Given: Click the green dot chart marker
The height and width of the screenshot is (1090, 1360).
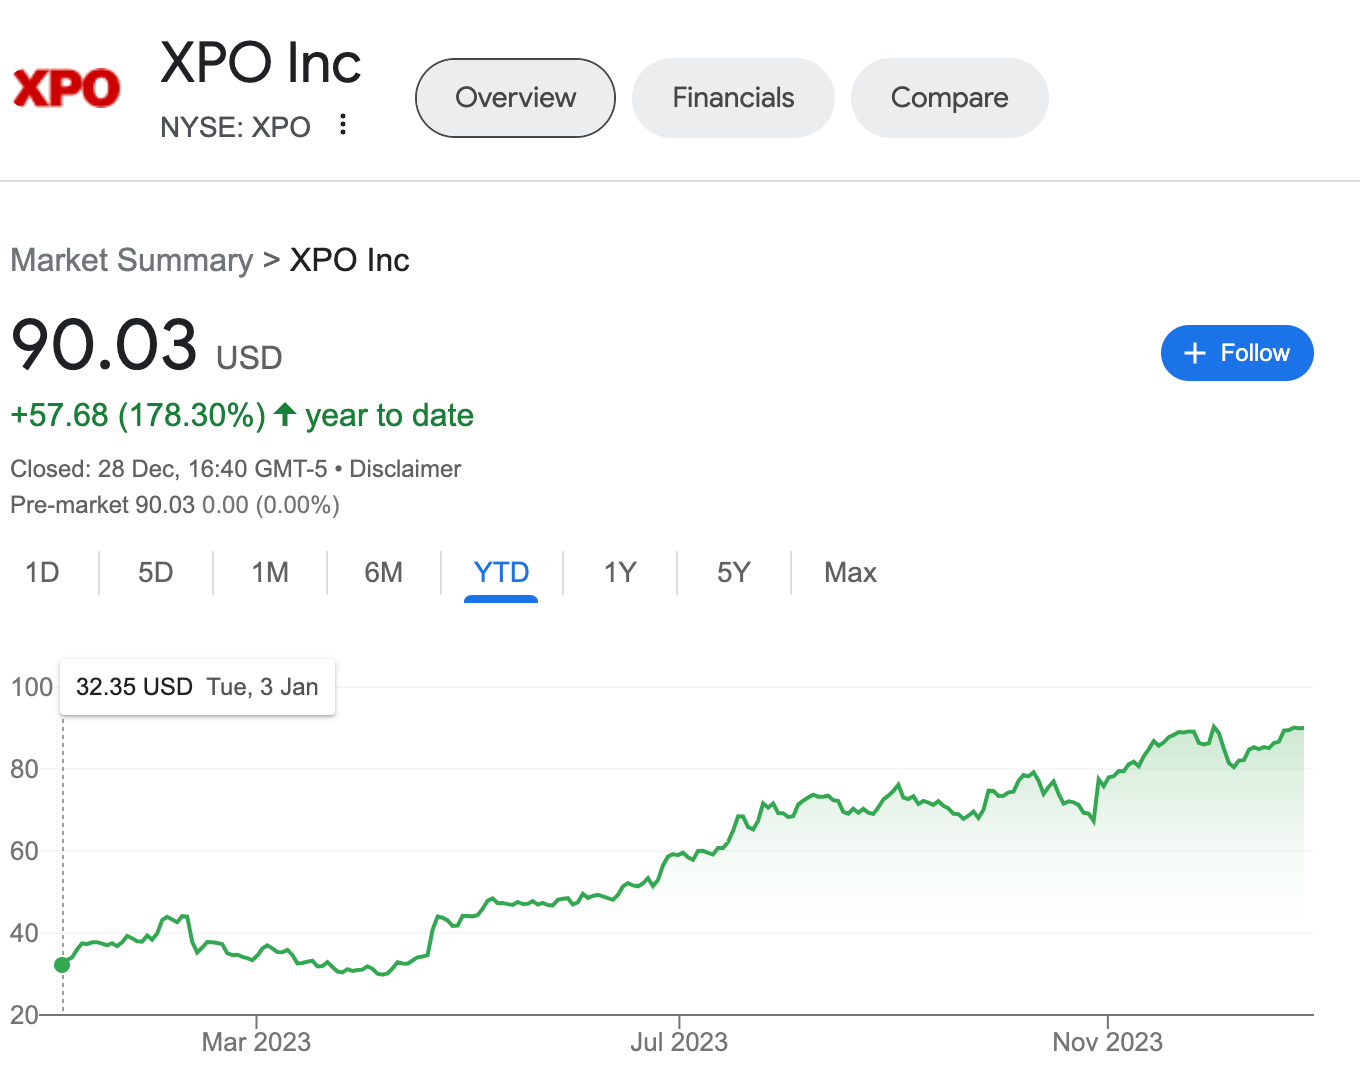Looking at the screenshot, I should point(62,965).
